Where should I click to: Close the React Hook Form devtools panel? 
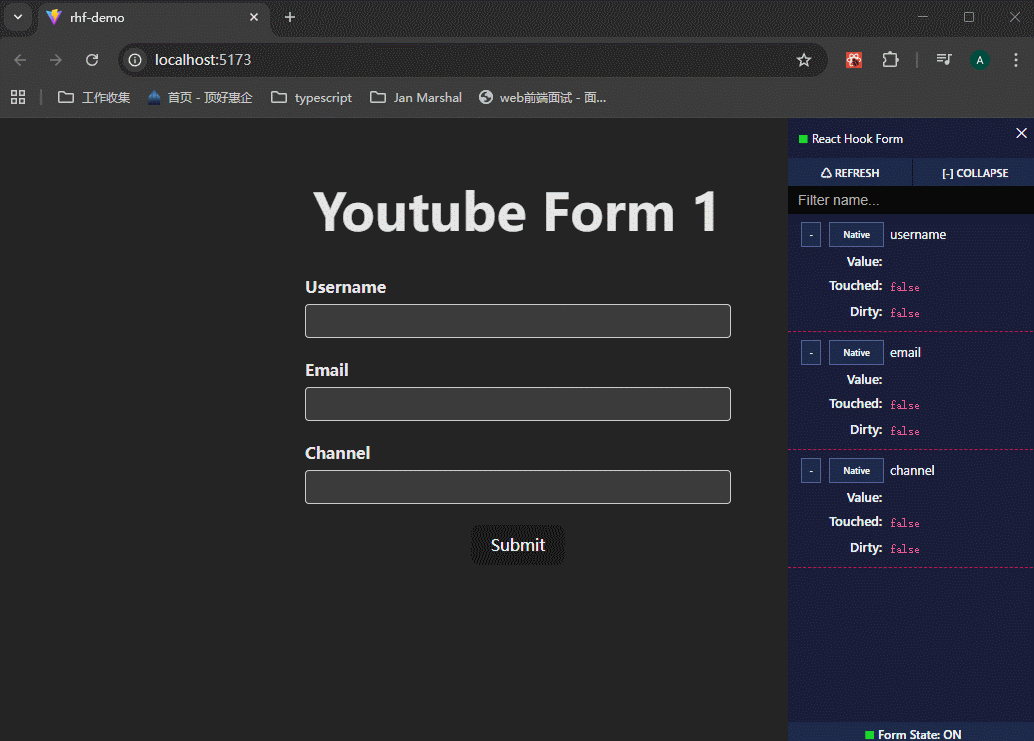coord(1021,134)
